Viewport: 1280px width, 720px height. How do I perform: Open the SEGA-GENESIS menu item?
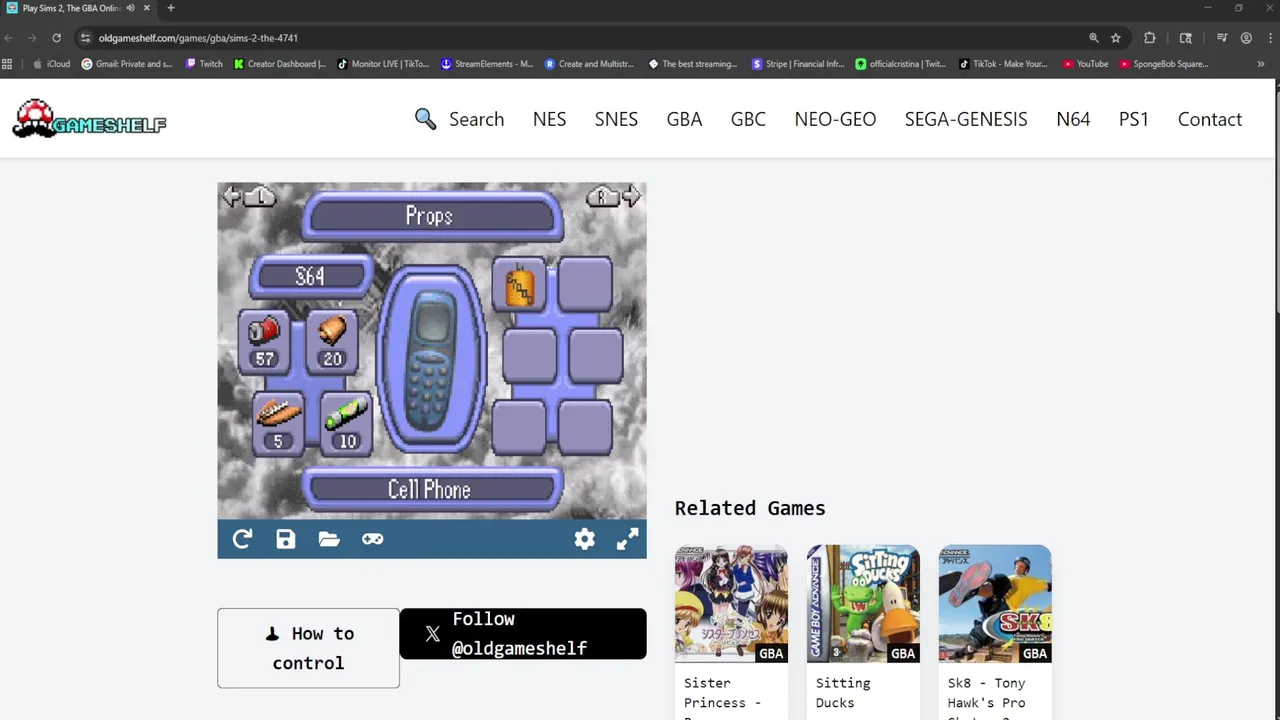coord(966,119)
